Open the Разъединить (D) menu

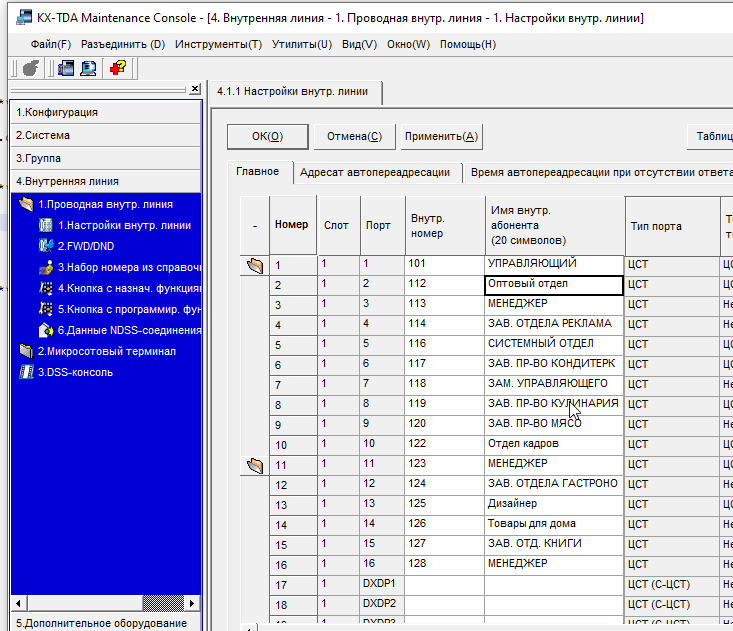pyautogui.click(x=123, y=44)
